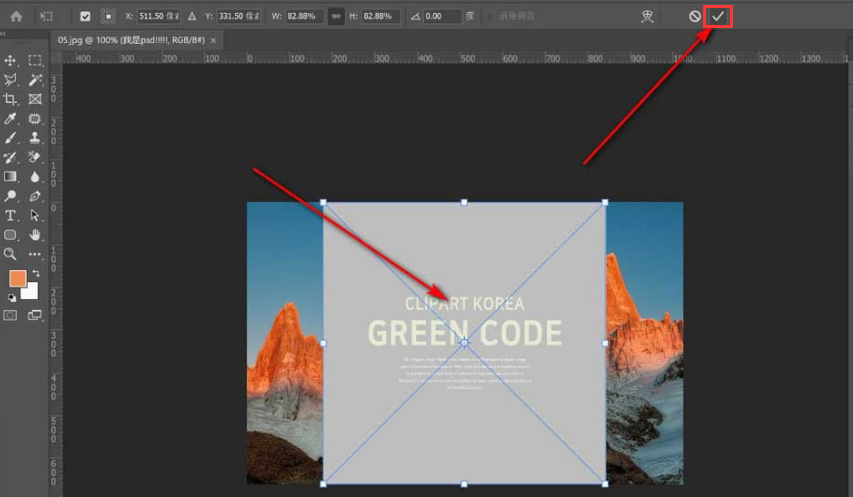The height and width of the screenshot is (497, 853).
Task: Click the right-middle transform handle
Action: point(605,343)
